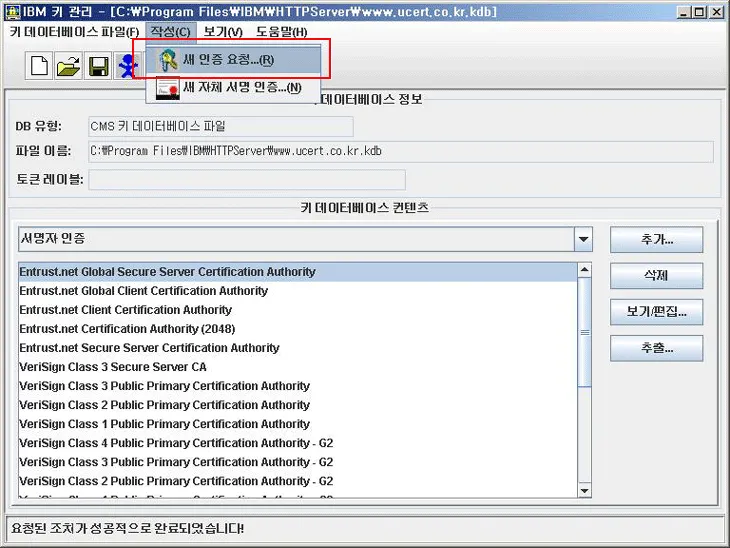
Task: Maximize the IBM 키 관리 window
Action: 699,12
